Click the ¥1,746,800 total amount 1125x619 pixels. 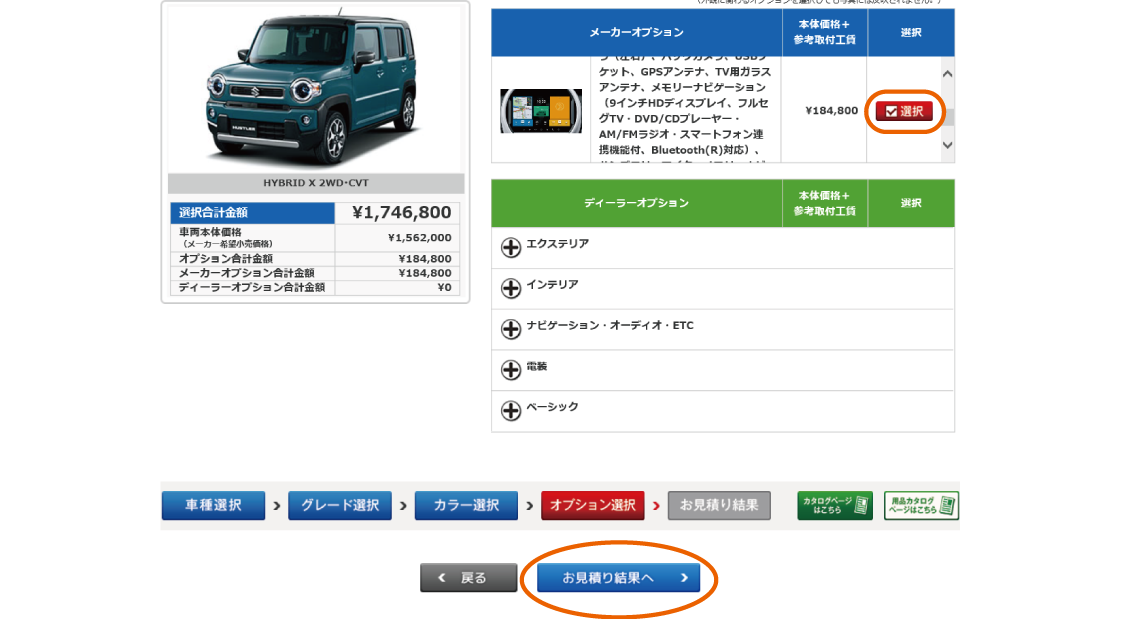[402, 212]
